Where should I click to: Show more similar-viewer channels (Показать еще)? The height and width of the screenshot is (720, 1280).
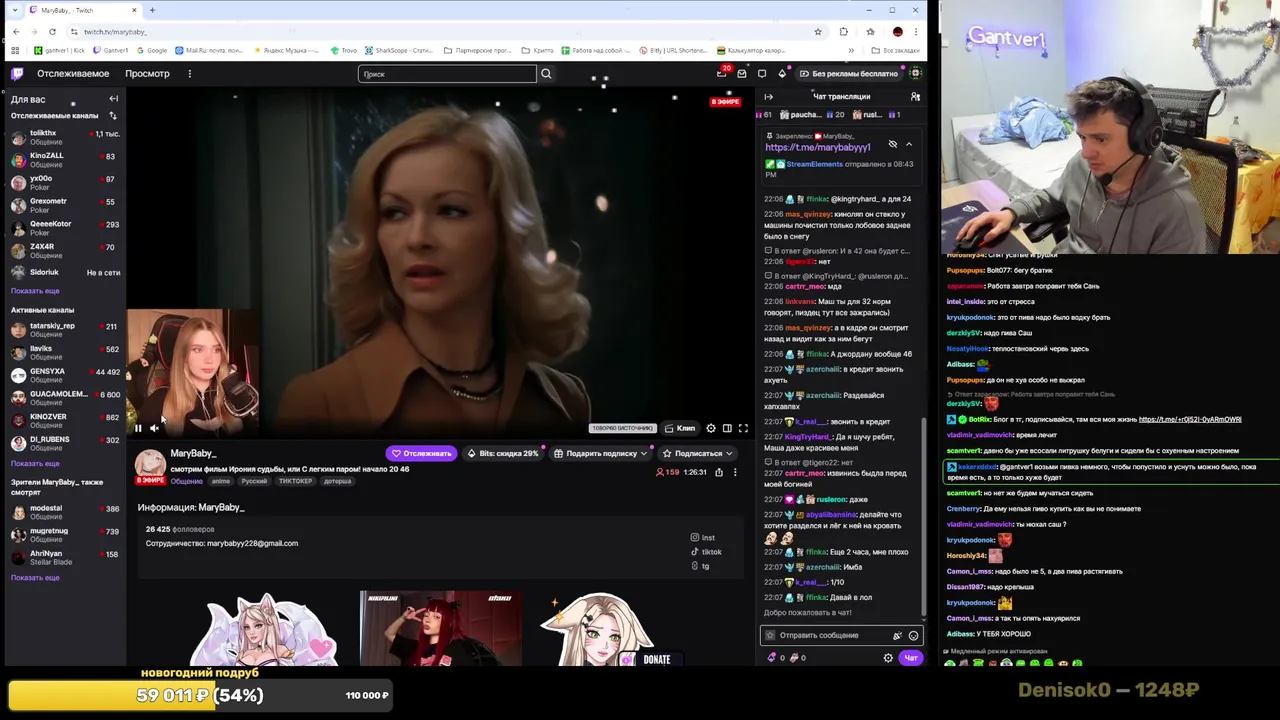(35, 578)
